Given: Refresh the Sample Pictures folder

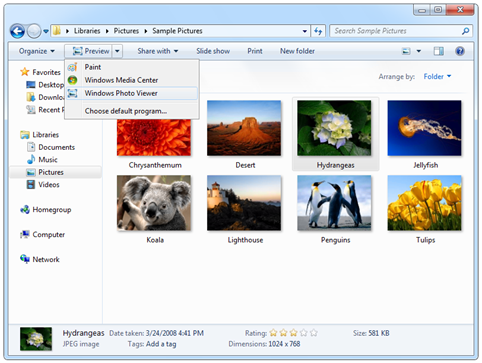Looking at the screenshot, I should [318, 31].
